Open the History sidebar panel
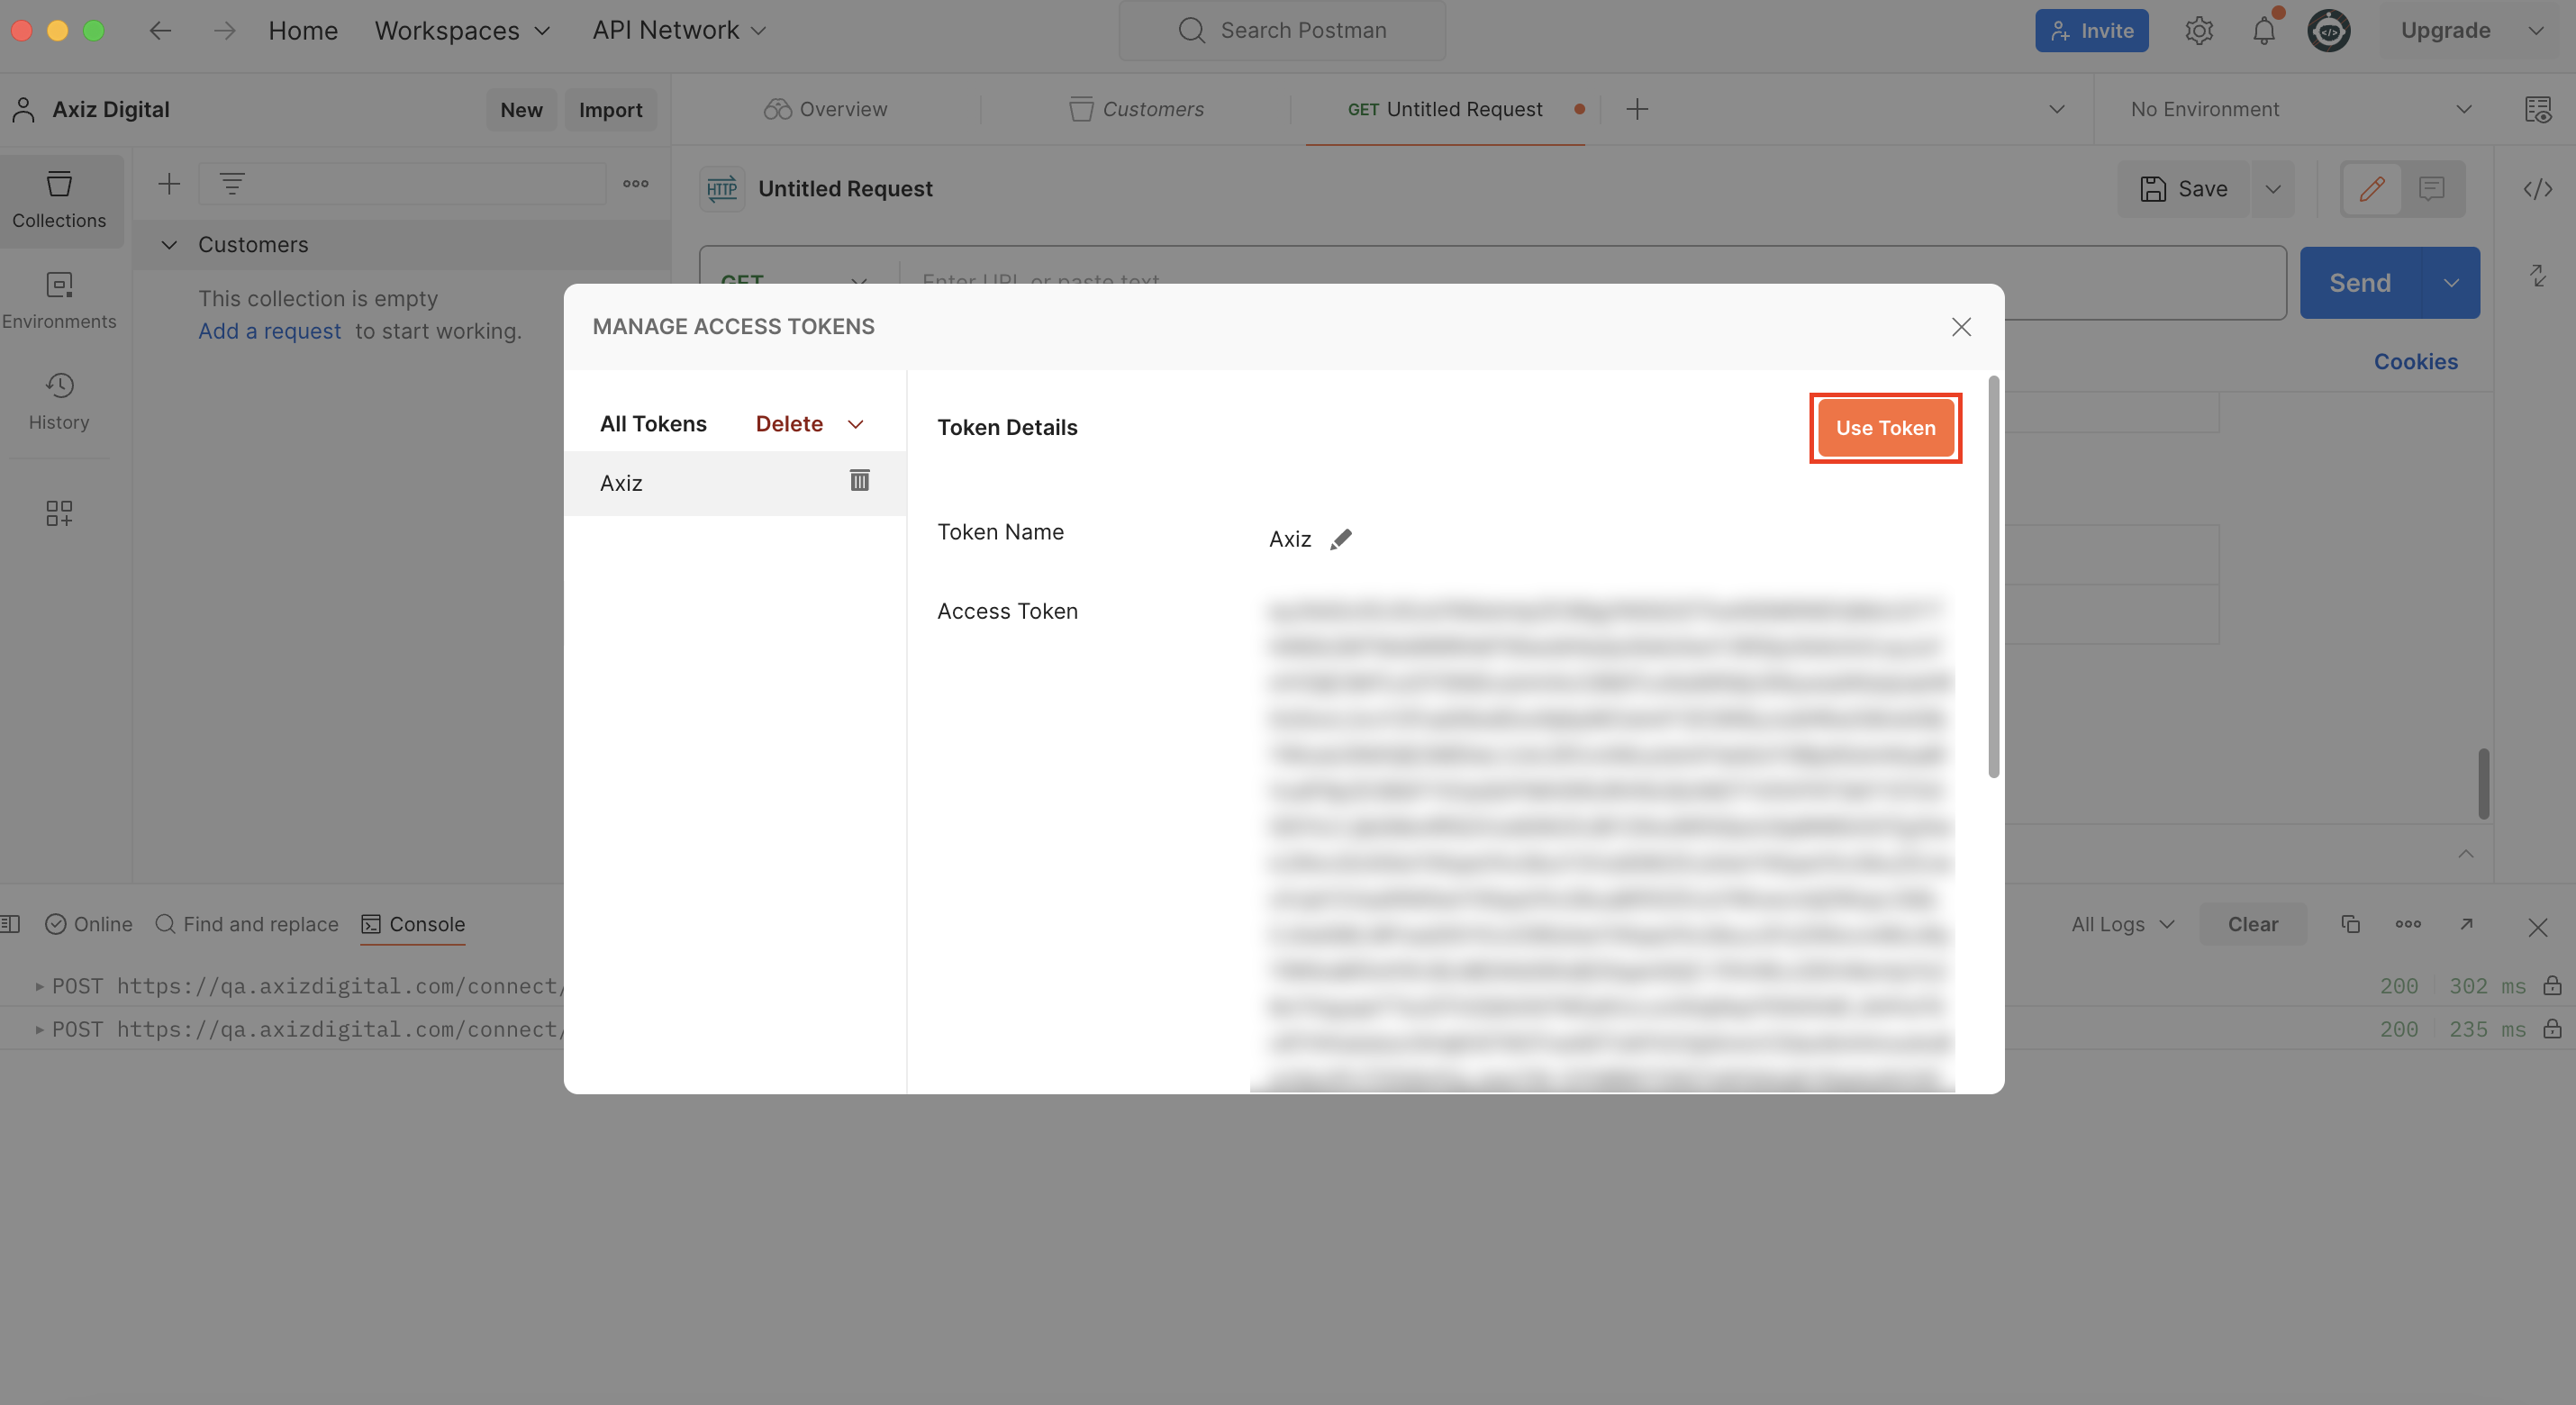Viewport: 2576px width, 1405px height. pyautogui.click(x=59, y=401)
